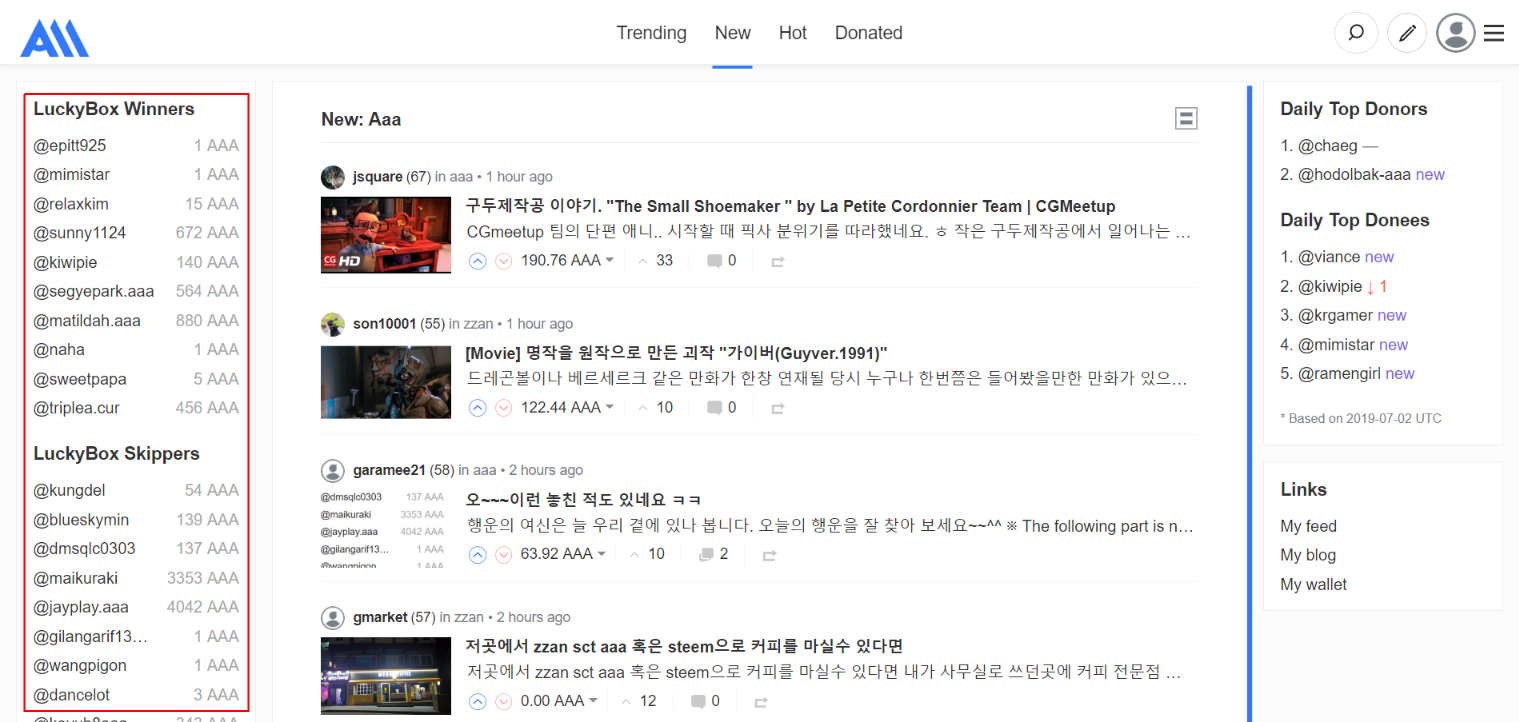Reblog gmarket's coffee post
This screenshot has width=1519, height=722.
coord(761,702)
